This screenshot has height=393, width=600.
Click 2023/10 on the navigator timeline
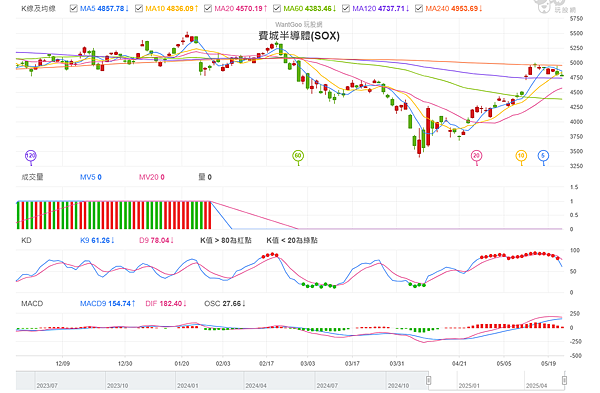pos(117,386)
